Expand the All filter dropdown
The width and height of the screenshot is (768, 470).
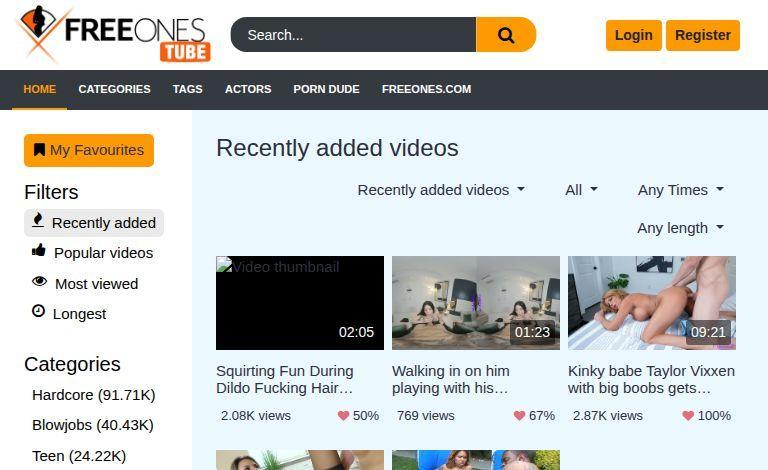coord(581,190)
